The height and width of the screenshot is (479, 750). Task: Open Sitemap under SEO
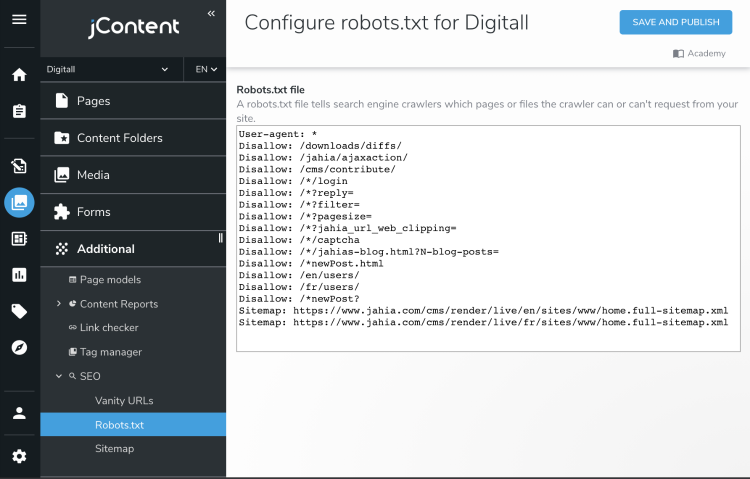point(114,448)
